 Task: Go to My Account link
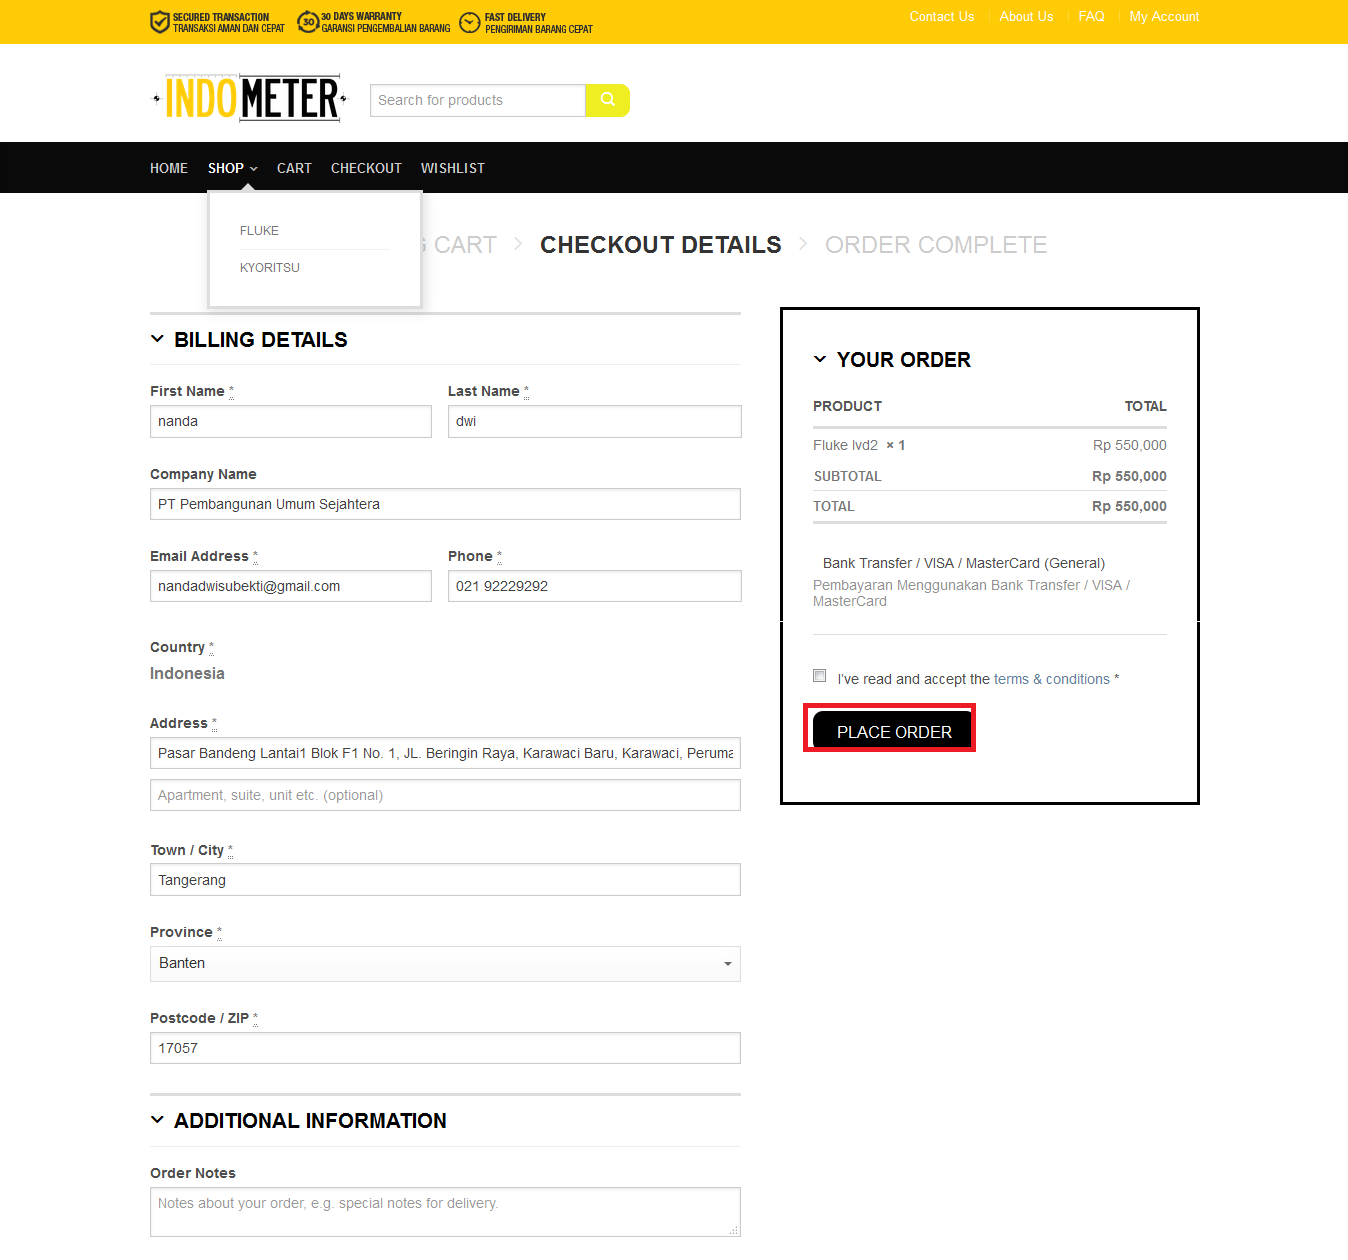pyautogui.click(x=1164, y=17)
